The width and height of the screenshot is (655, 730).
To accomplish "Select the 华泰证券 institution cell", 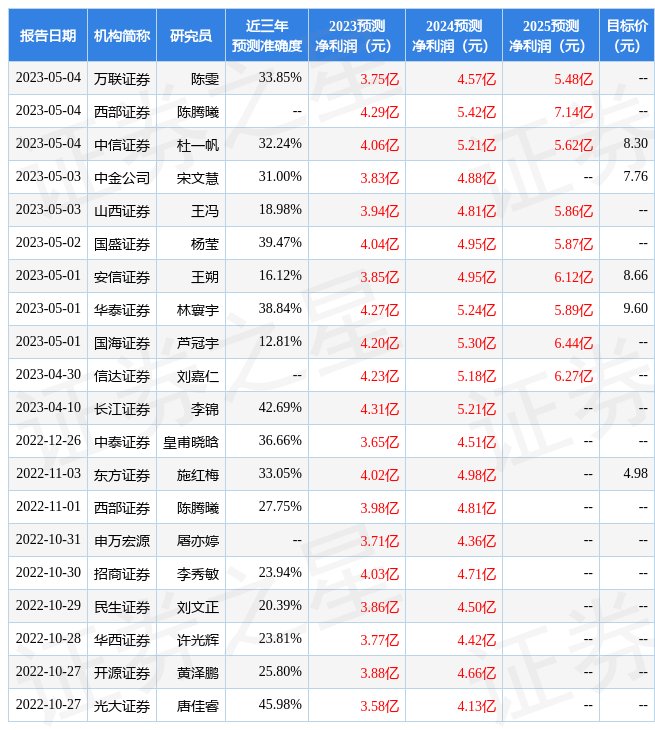I will pos(122,310).
